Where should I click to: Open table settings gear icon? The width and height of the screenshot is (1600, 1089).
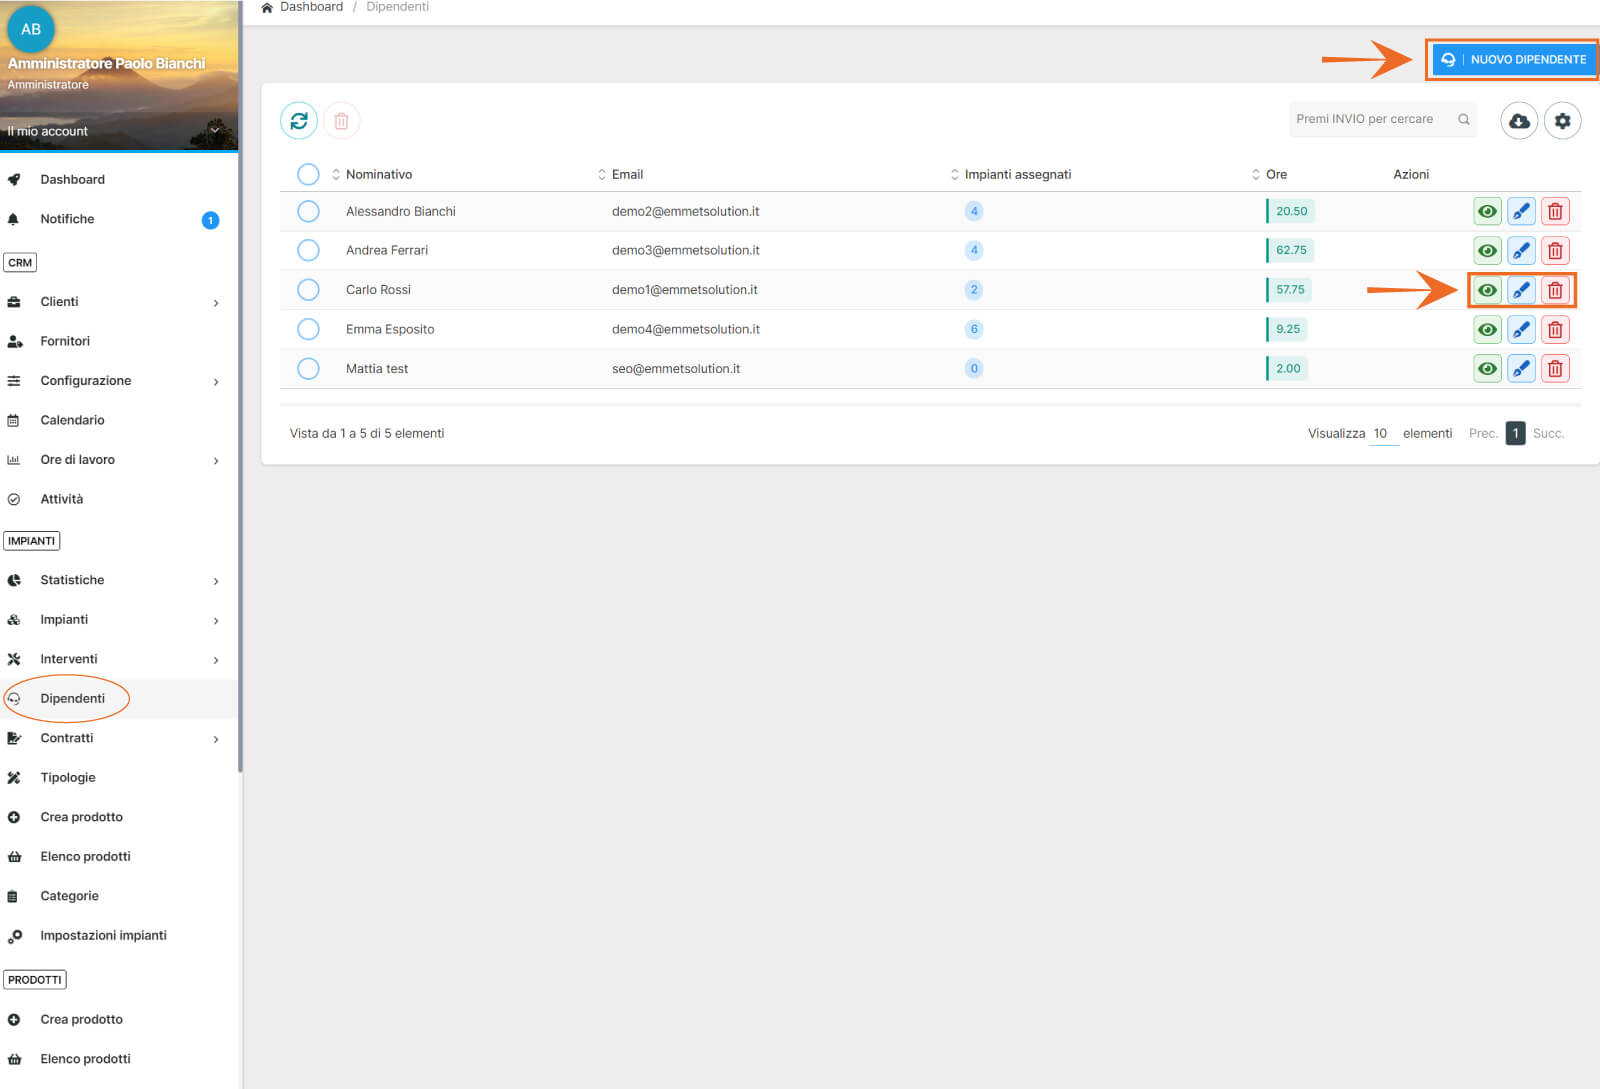pyautogui.click(x=1562, y=121)
